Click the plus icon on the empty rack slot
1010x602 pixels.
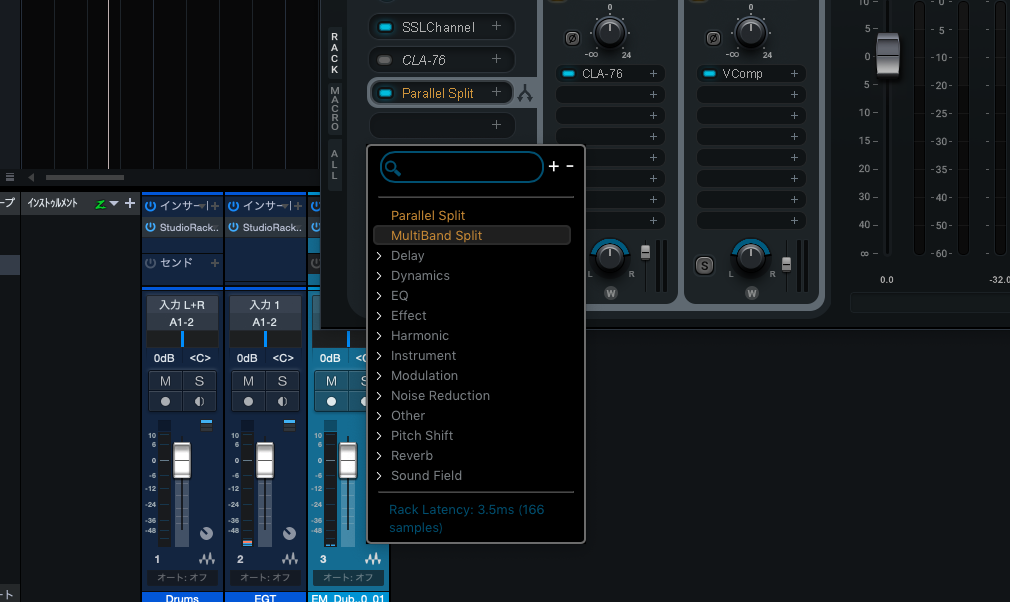click(x=496, y=125)
